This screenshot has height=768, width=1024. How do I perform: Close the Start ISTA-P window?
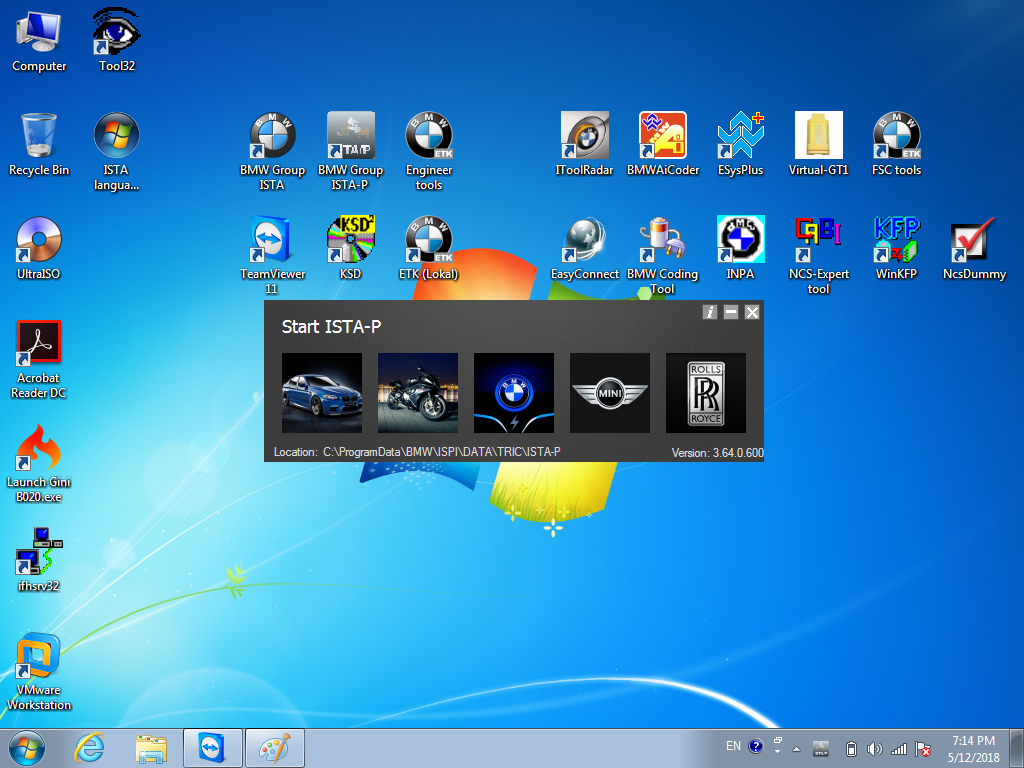pyautogui.click(x=752, y=312)
